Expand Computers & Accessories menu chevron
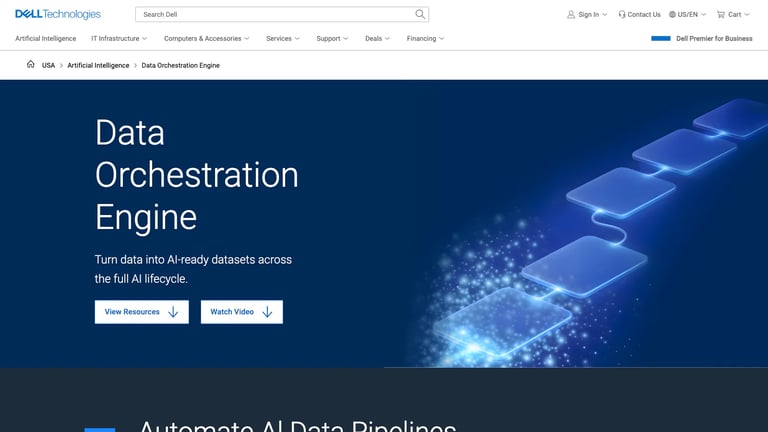Screen dimensions: 768x432 [247, 39]
